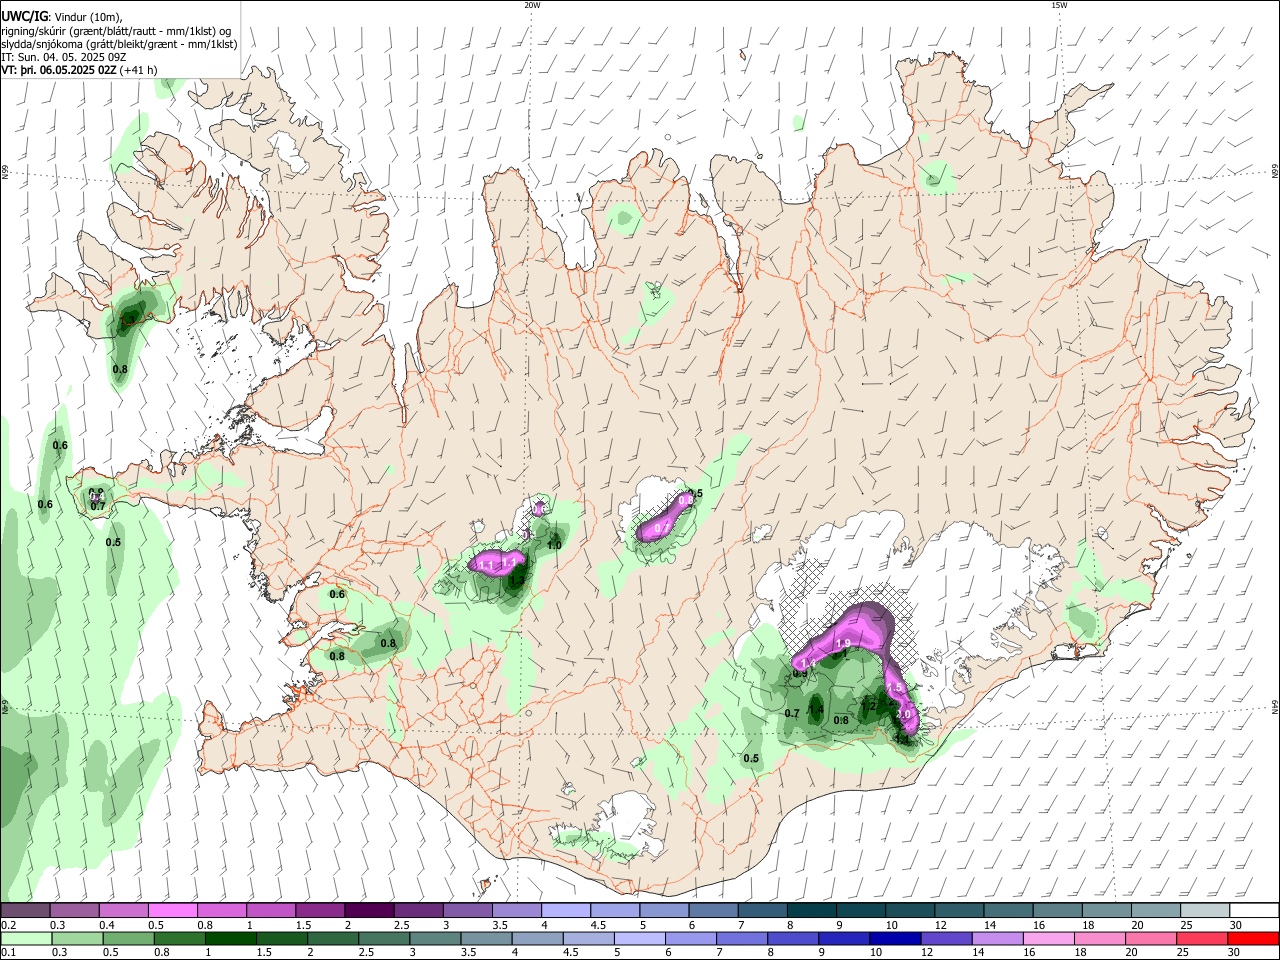Click lower scale swatch between 0.5 and 0.8
Screen dimensions: 1280x960
pos(127,938)
